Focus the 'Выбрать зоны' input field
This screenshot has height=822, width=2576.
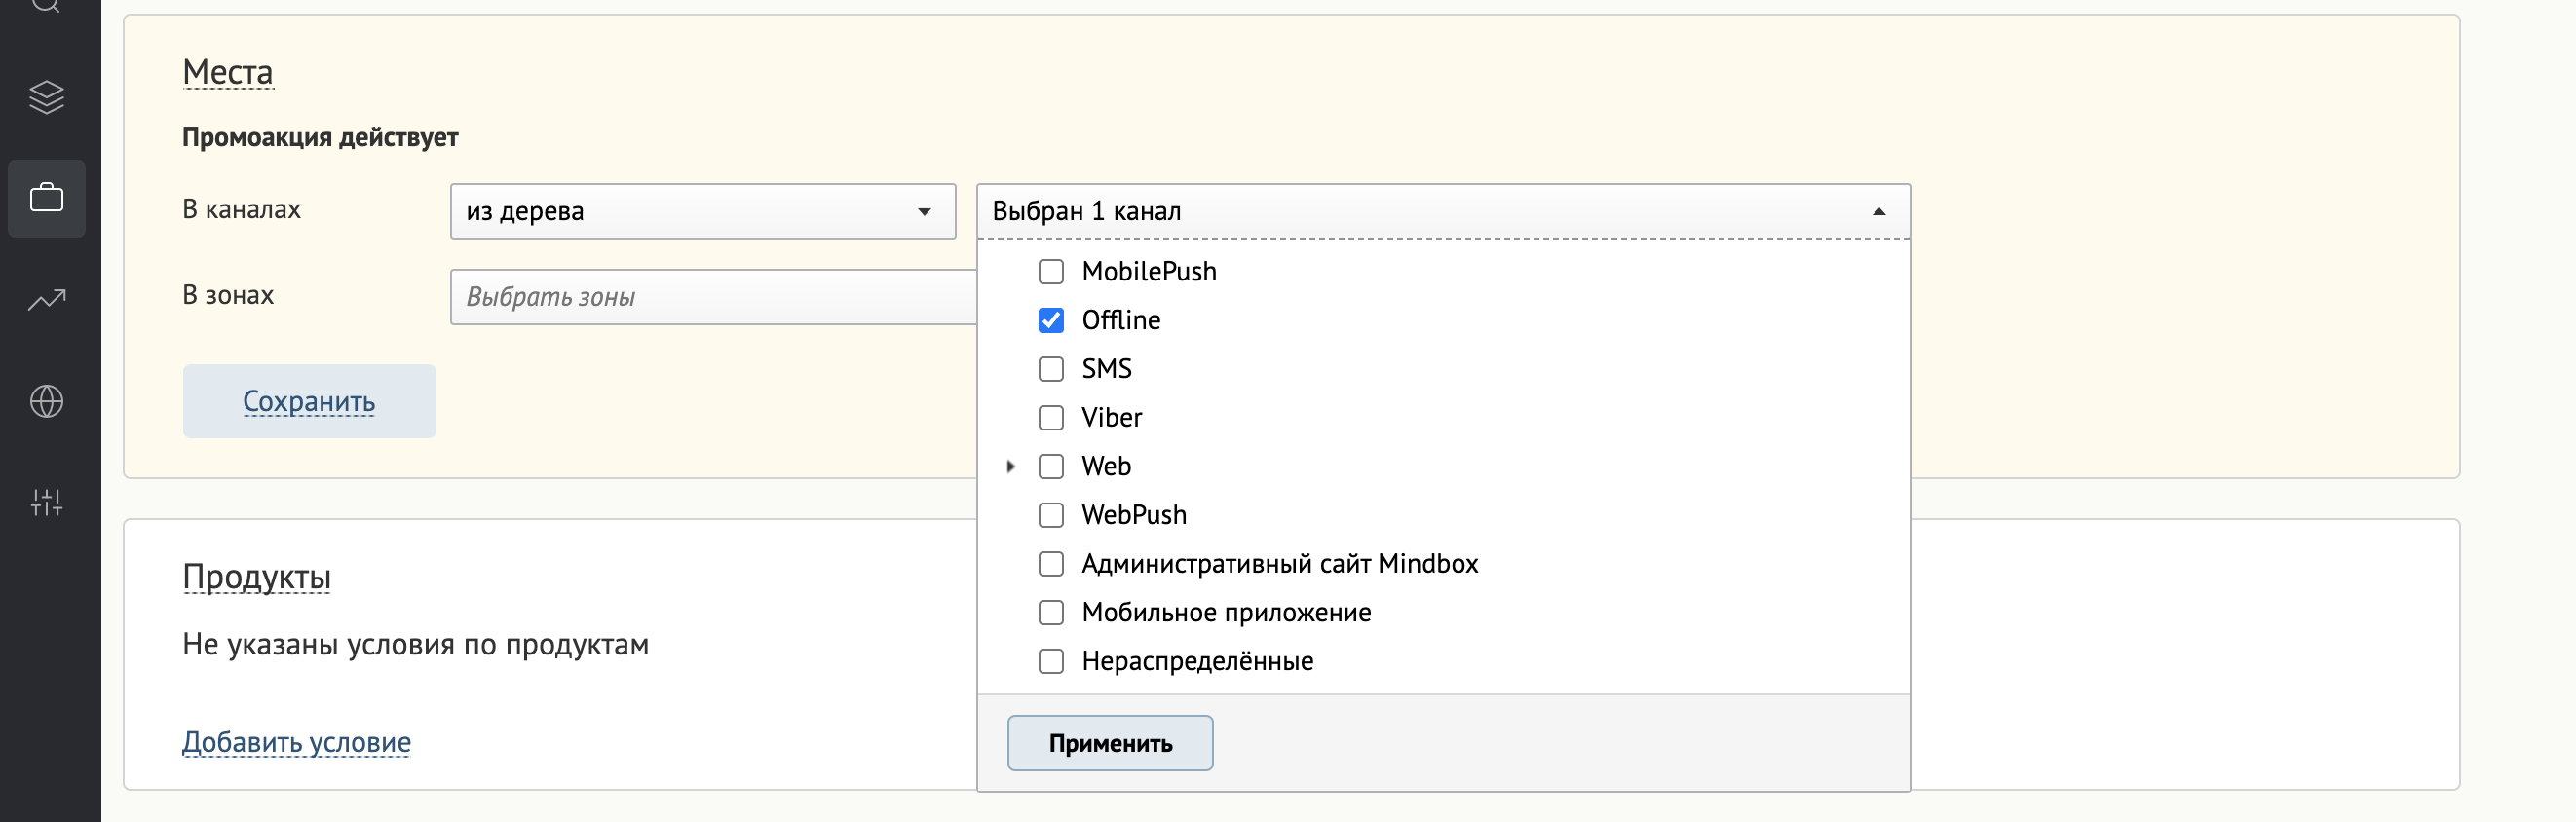[x=713, y=297]
